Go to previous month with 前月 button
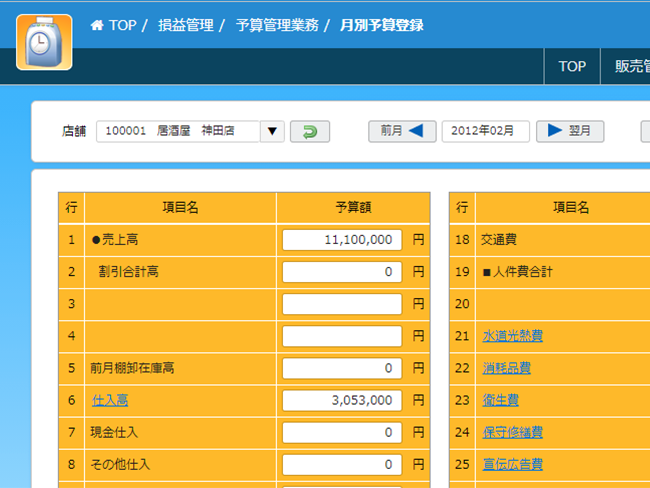Viewport: 650px width, 488px height. pyautogui.click(x=402, y=131)
